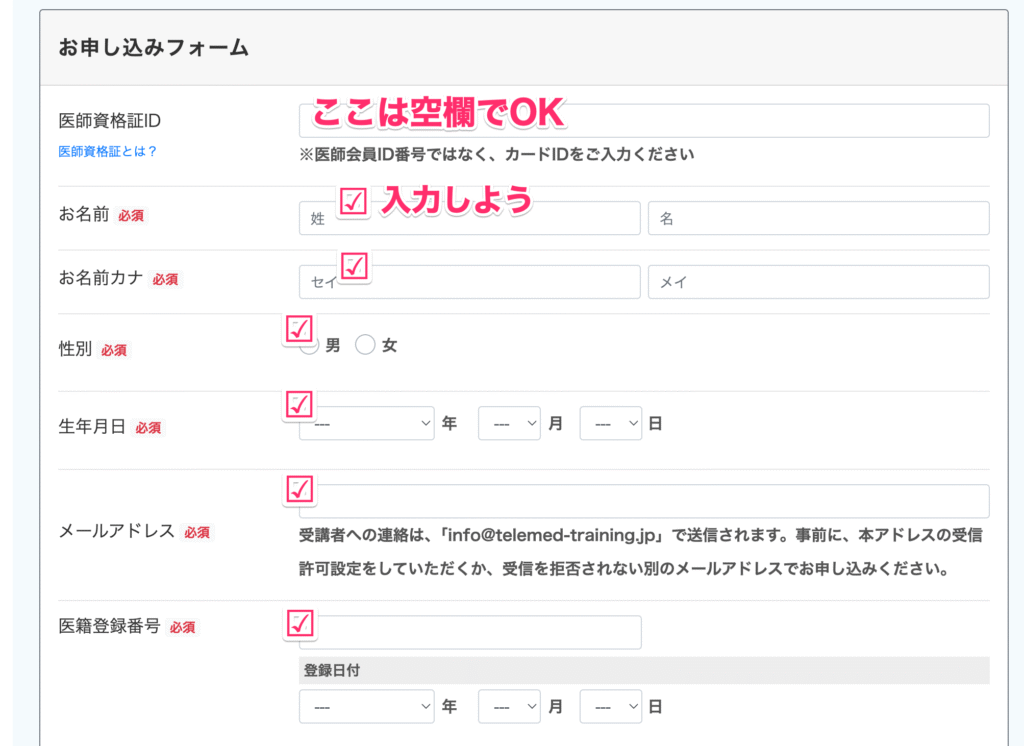
Task: Expand the 登録日付 month dropdown
Action: (509, 707)
